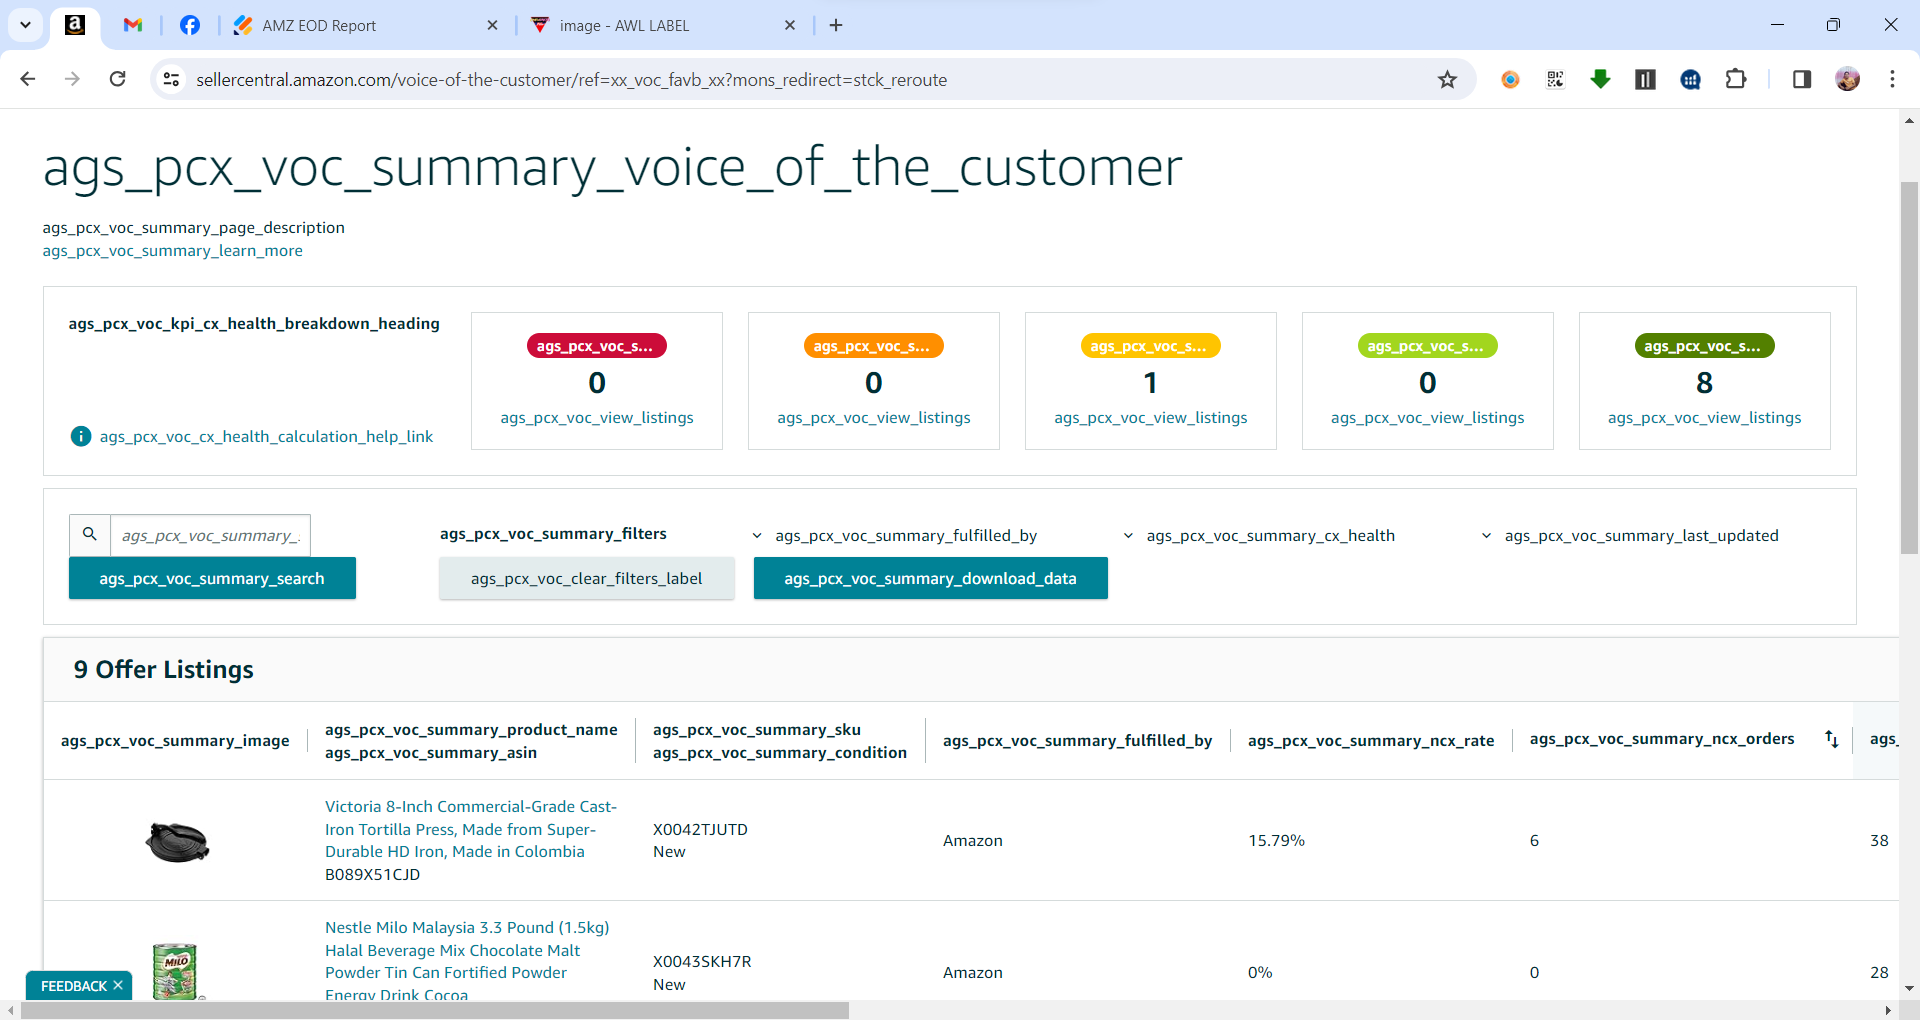The image size is (1920, 1020).
Task: Click the ags_pcx_voc_clear_filters_label button
Action: [586, 578]
